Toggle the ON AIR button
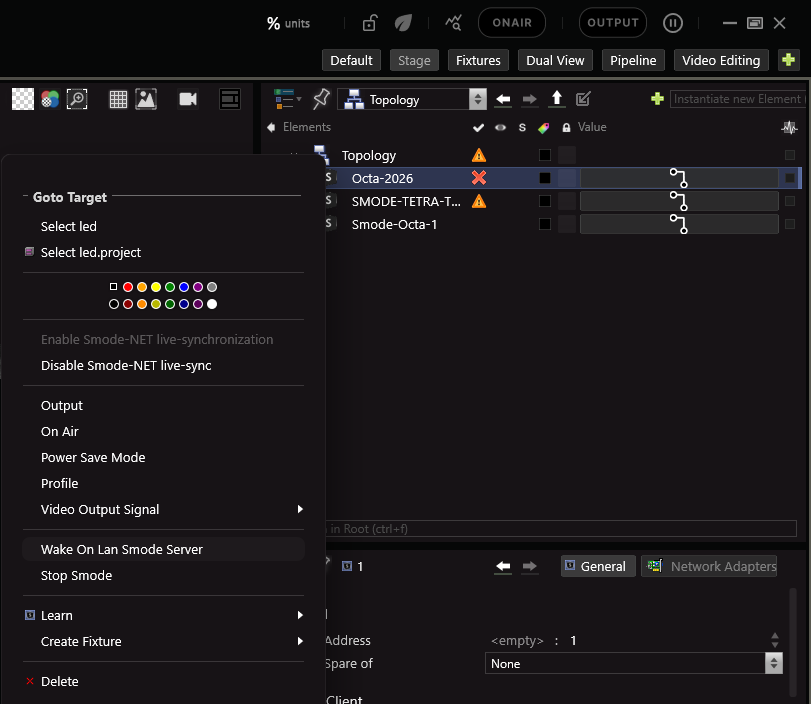Screen dimensions: 811x704 [512, 23]
